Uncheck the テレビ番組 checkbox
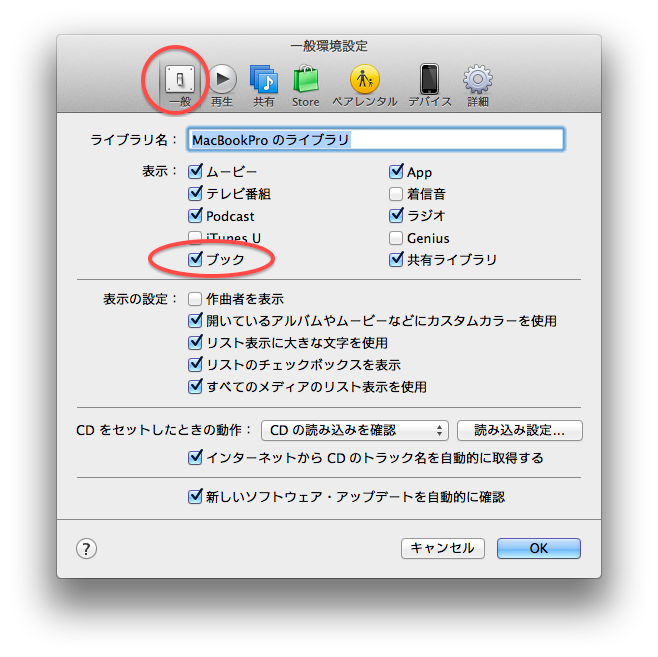Viewport: 658px width, 657px height. coord(195,193)
